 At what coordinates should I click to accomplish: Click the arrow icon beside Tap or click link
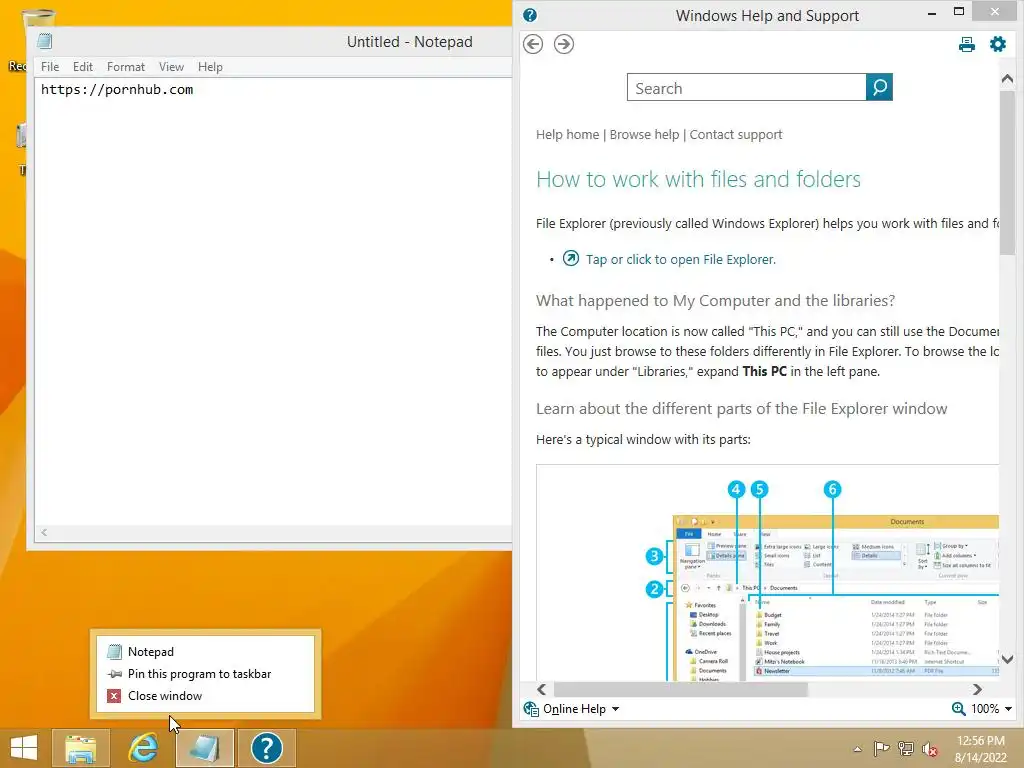click(x=570, y=259)
